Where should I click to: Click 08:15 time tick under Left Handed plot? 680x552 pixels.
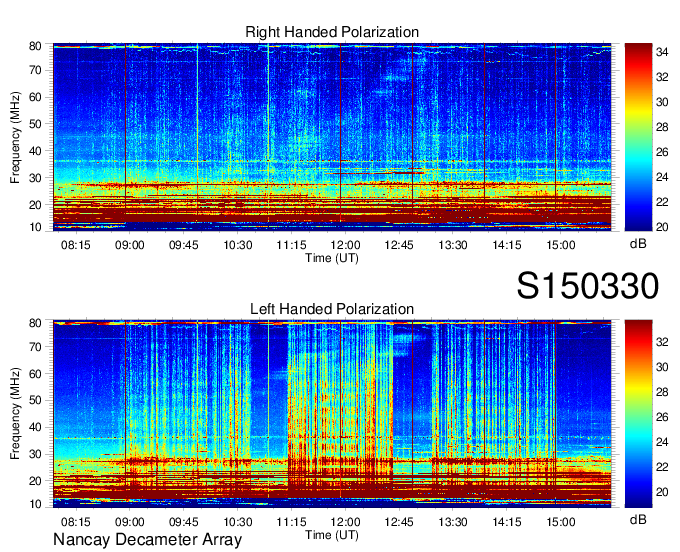pyautogui.click(x=75, y=522)
